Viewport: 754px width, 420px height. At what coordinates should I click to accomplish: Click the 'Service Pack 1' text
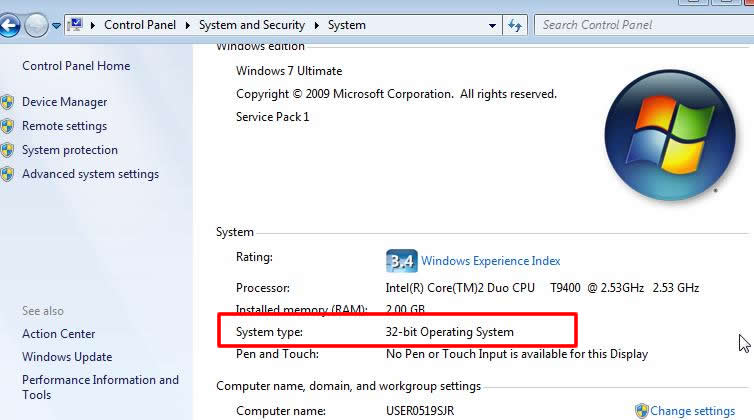[273, 117]
